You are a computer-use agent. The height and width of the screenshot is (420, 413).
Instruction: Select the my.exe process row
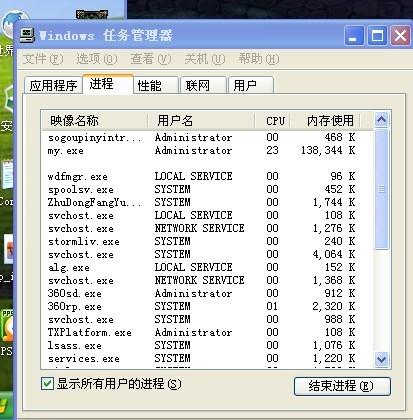click(207, 151)
